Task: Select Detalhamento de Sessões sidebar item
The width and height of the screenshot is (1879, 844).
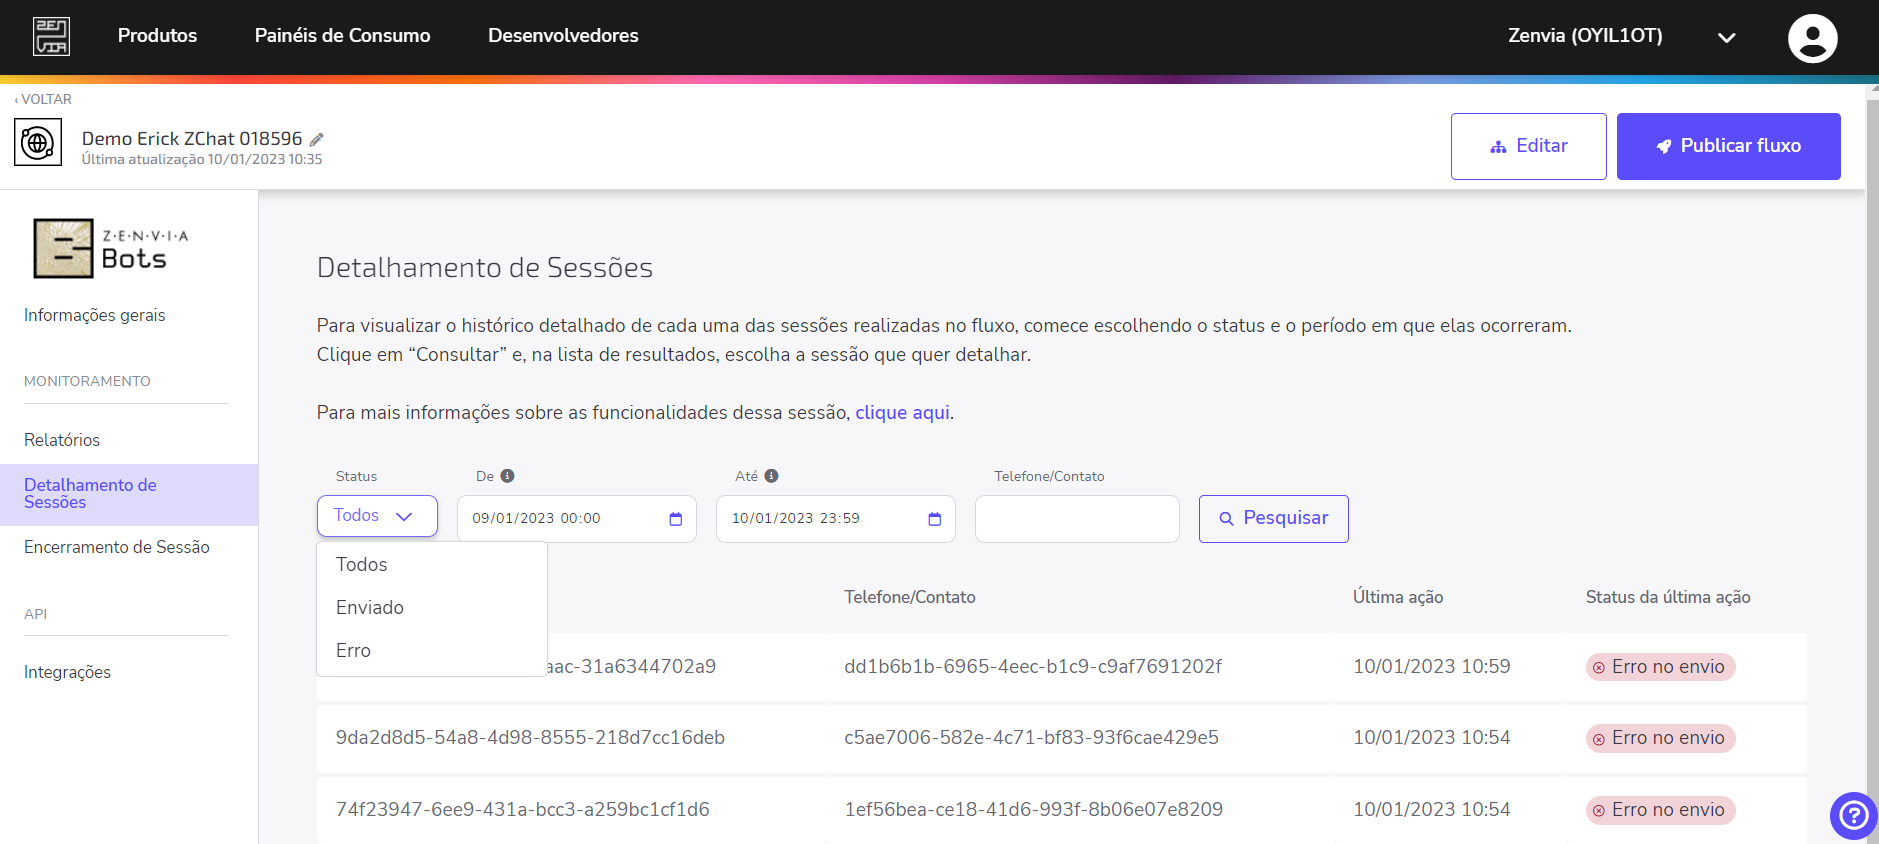Action: [x=129, y=494]
